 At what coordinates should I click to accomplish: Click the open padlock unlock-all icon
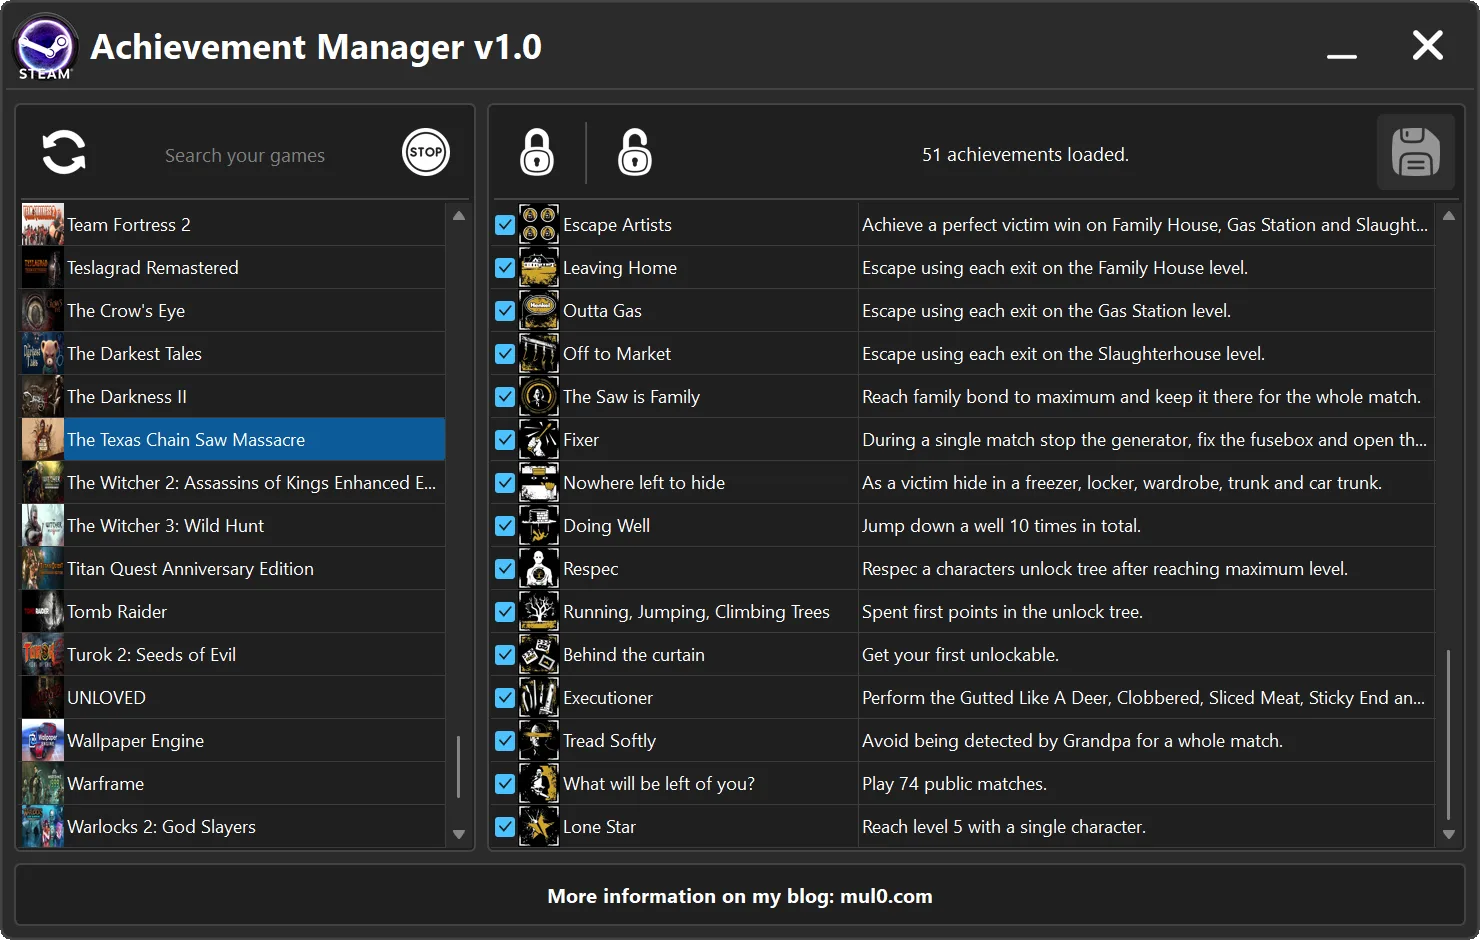point(635,152)
